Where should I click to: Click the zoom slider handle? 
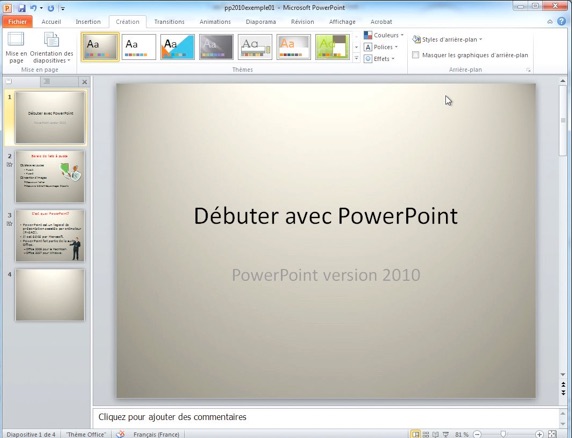(x=503, y=434)
